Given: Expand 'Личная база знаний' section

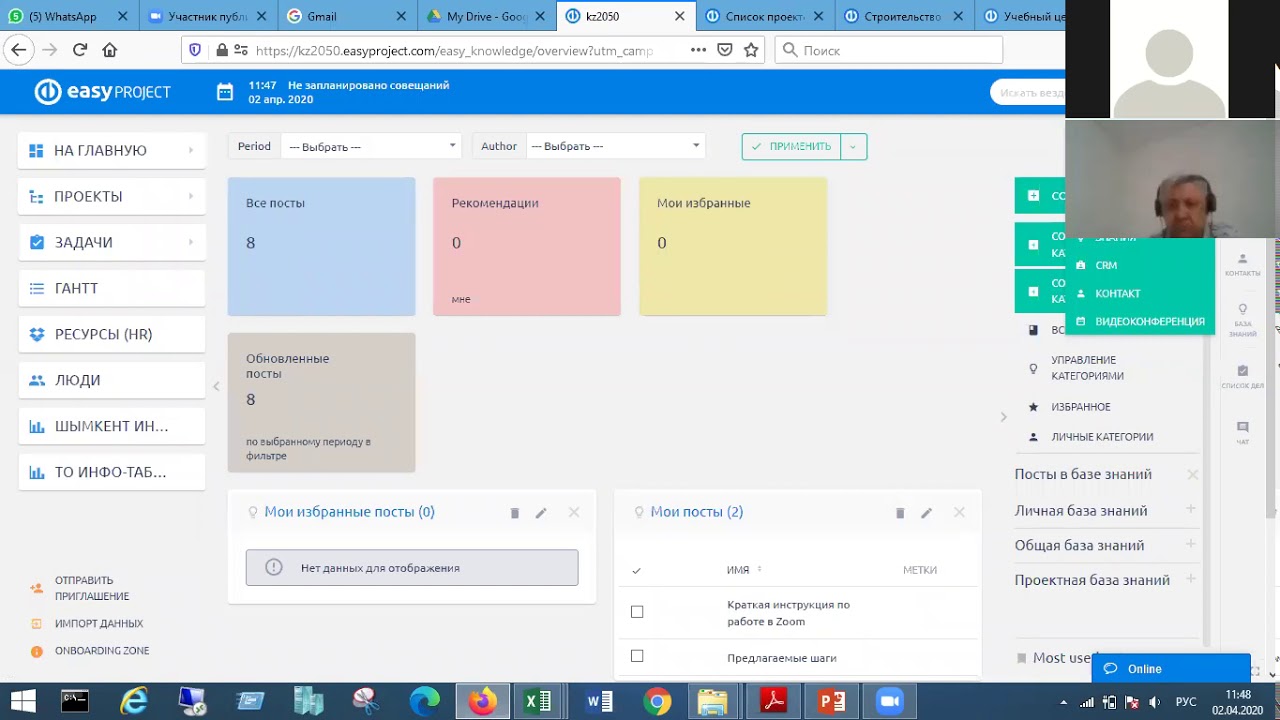Looking at the screenshot, I should point(1191,509).
